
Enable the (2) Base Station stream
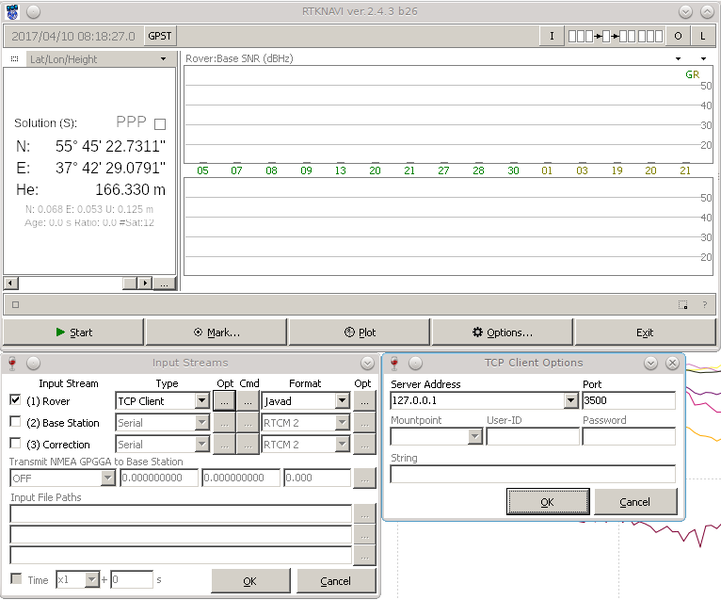click(15, 423)
